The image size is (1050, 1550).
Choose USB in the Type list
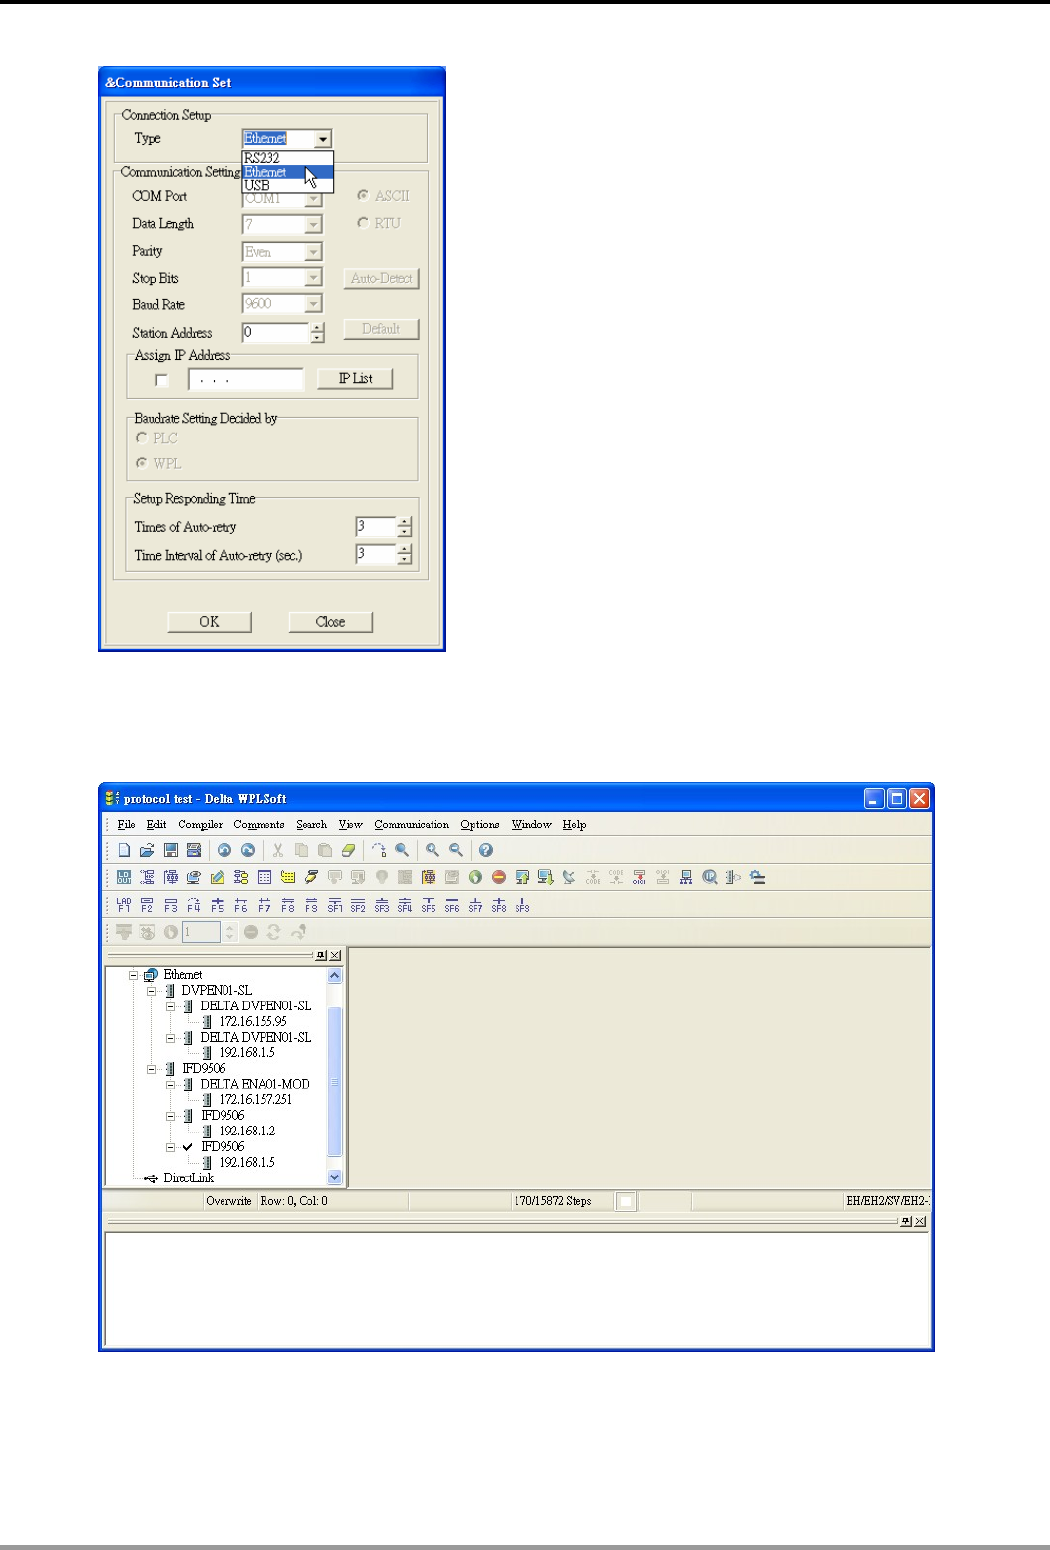pos(287,185)
